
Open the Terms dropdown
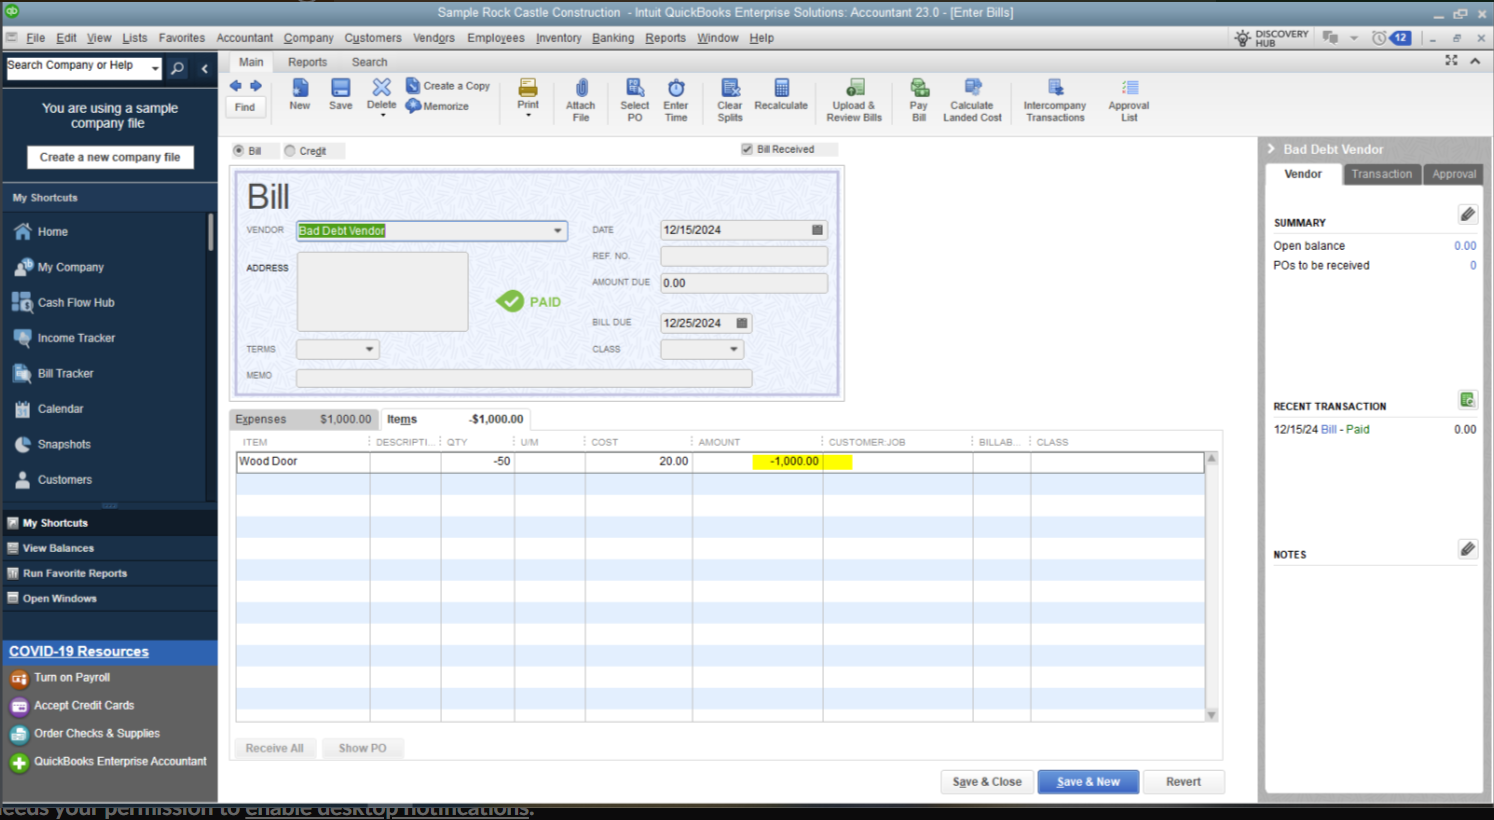[x=369, y=349]
